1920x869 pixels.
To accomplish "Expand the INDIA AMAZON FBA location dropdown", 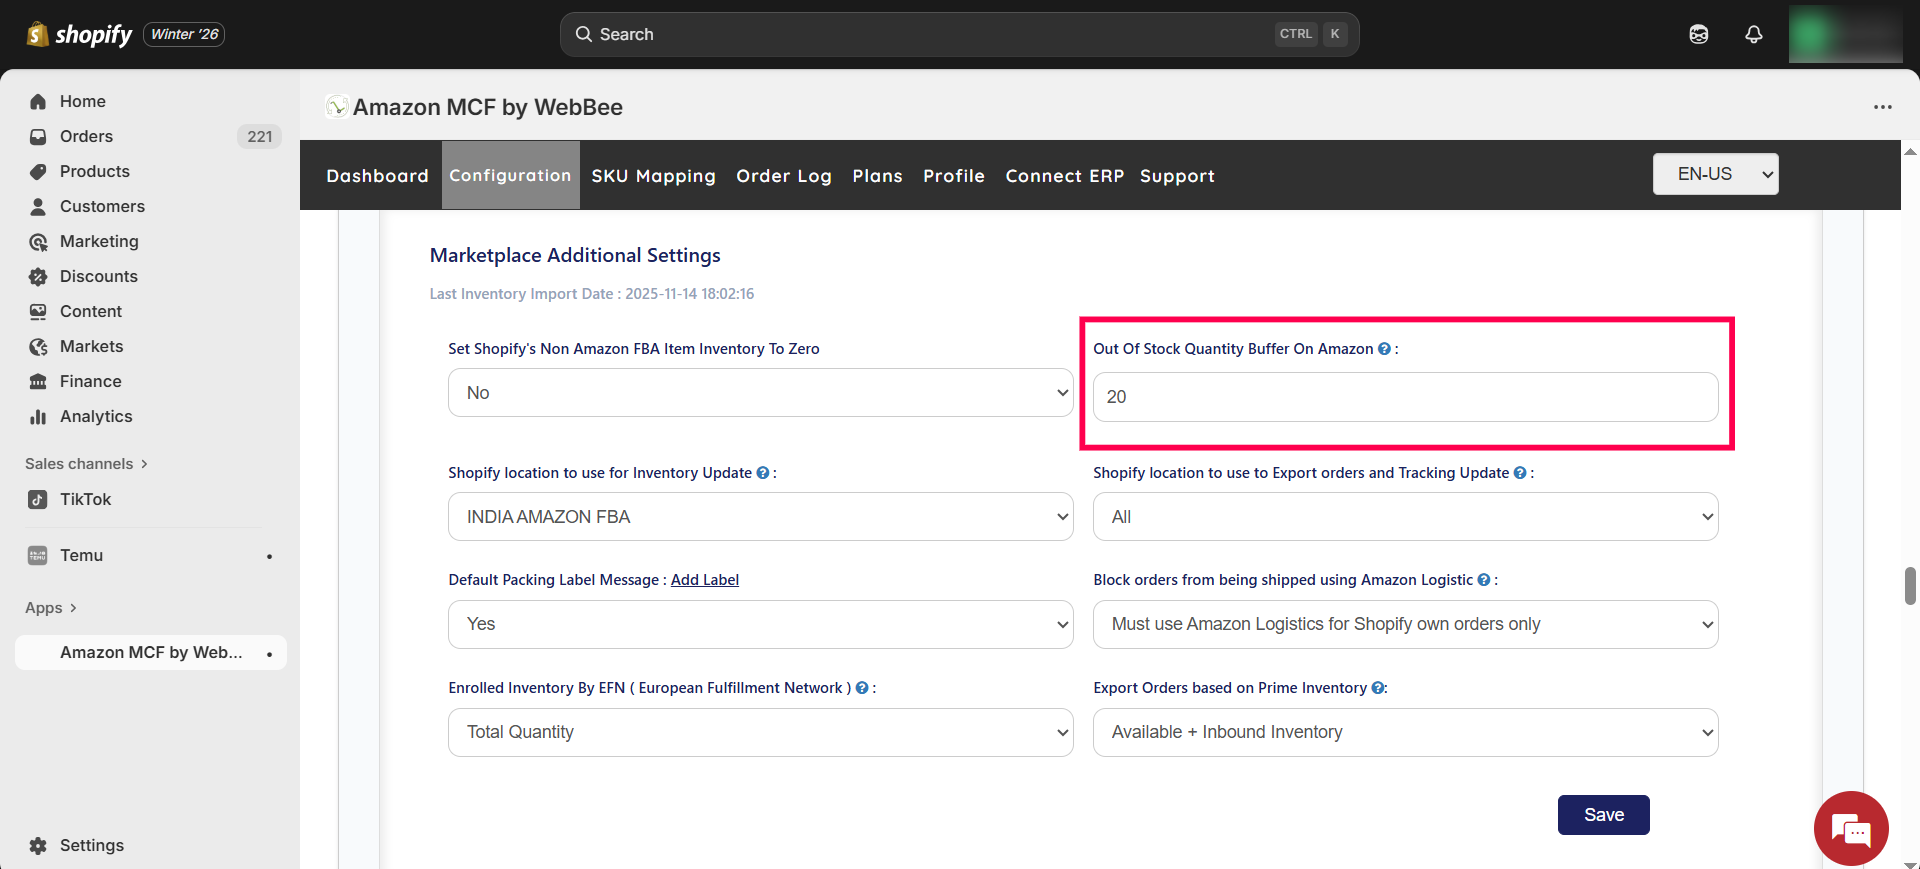I will 760,517.
